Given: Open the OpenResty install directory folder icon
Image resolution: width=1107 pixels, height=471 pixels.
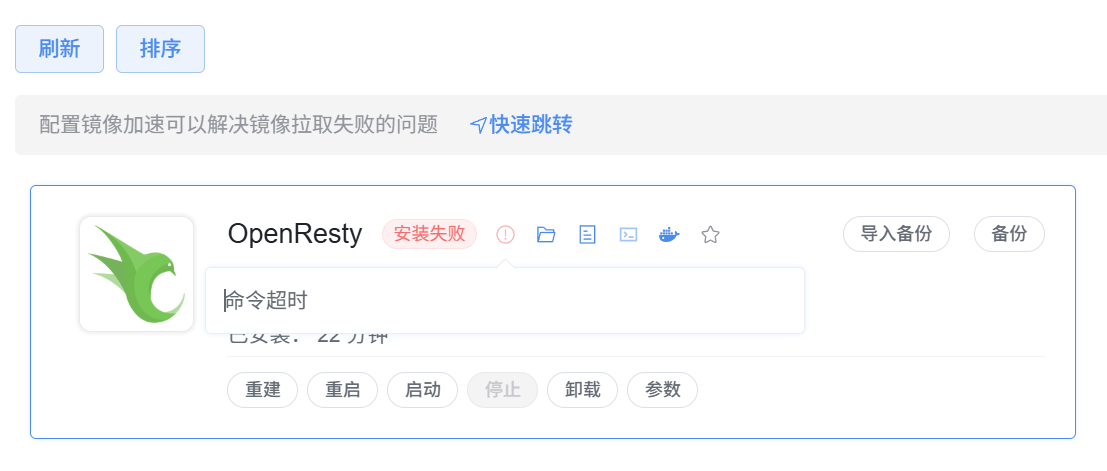Looking at the screenshot, I should (546, 235).
